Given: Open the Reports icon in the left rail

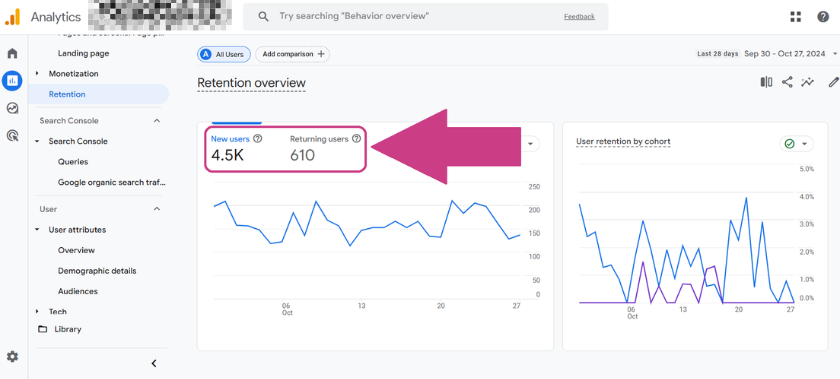Looking at the screenshot, I should click(x=12, y=81).
